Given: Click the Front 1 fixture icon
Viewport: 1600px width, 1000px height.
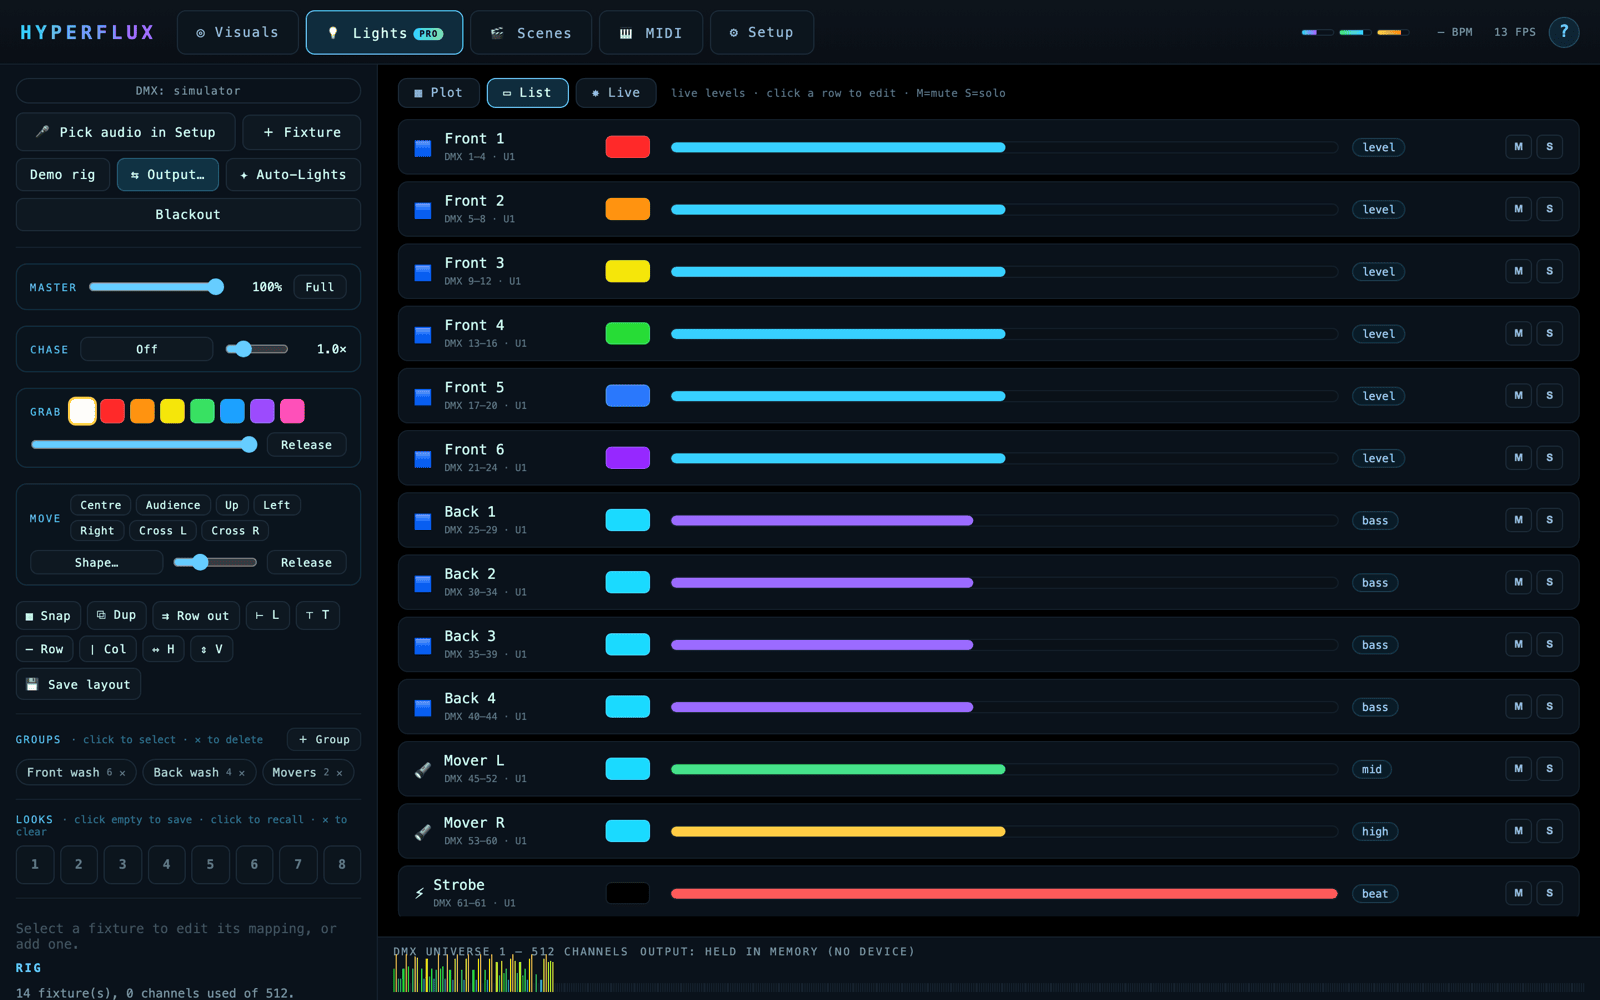Looking at the screenshot, I should point(423,148).
